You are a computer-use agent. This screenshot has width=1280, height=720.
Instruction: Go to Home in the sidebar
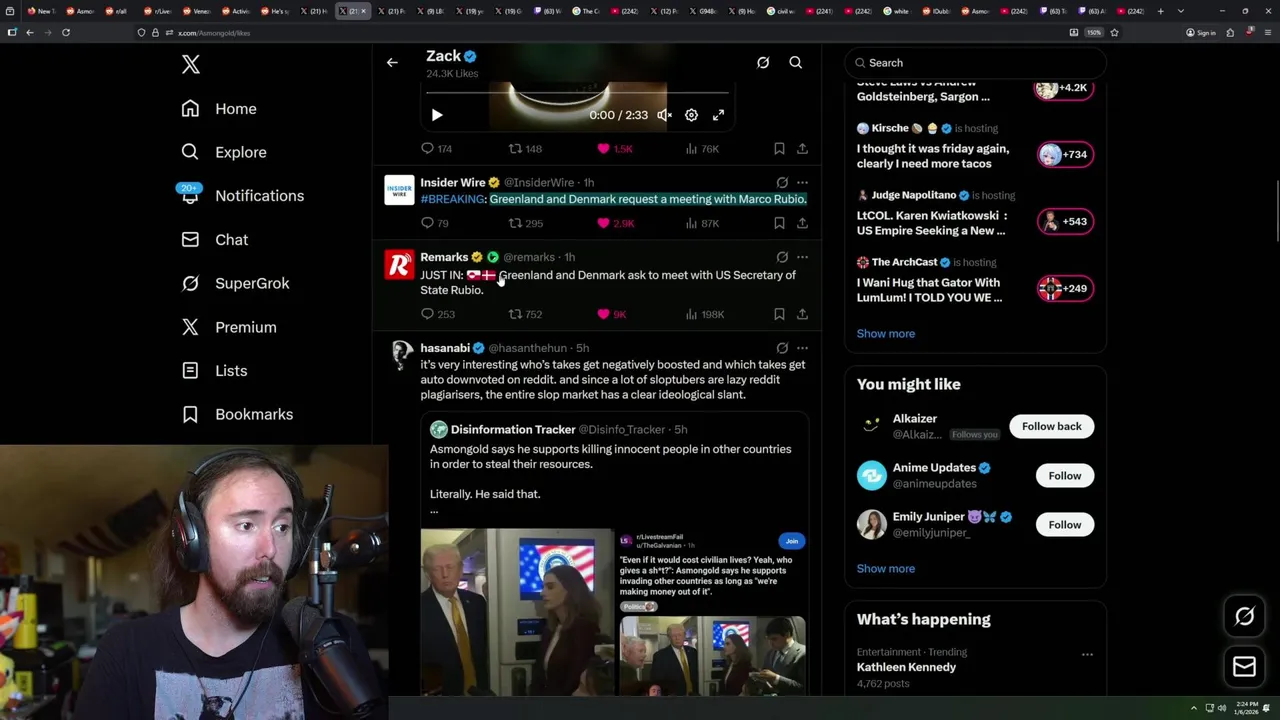click(x=219, y=109)
